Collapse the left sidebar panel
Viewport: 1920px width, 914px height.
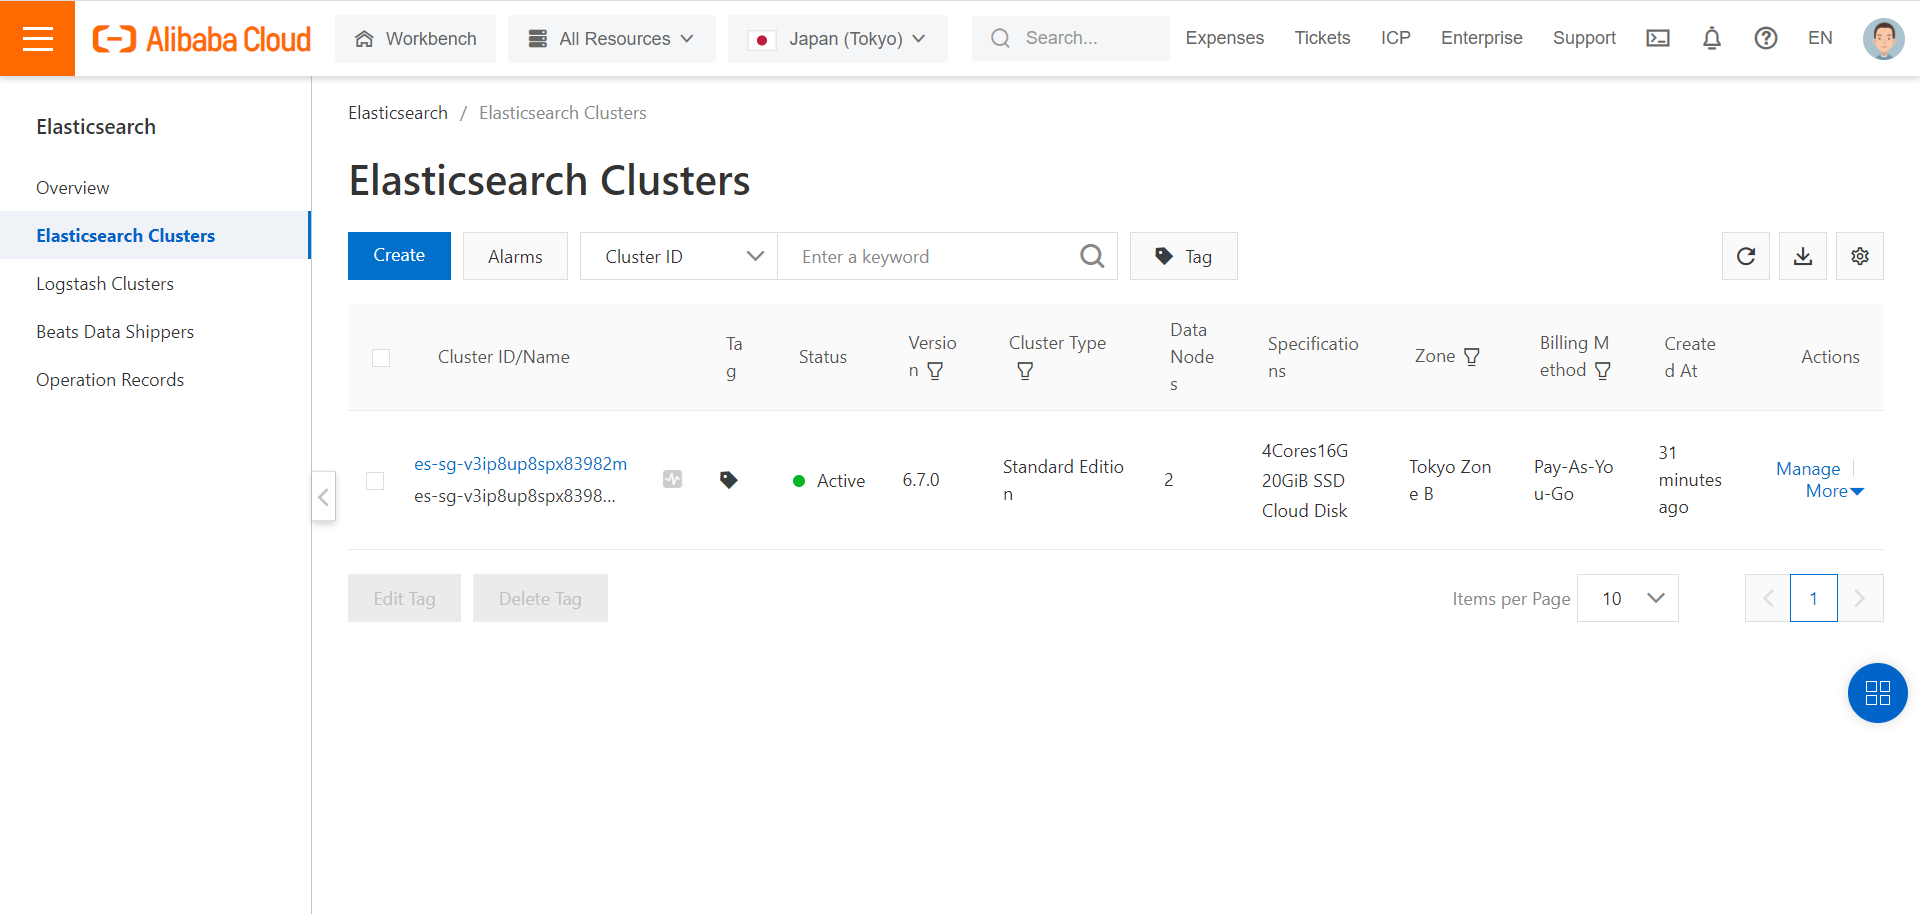(x=323, y=496)
